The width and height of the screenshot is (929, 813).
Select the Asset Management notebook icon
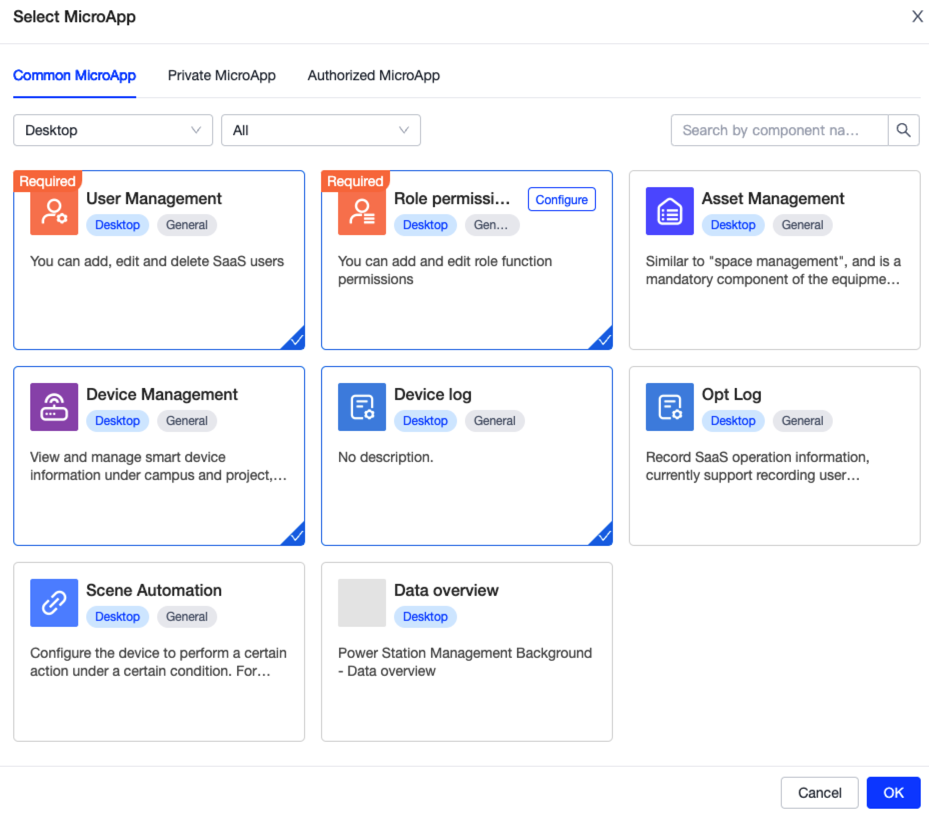coord(670,211)
